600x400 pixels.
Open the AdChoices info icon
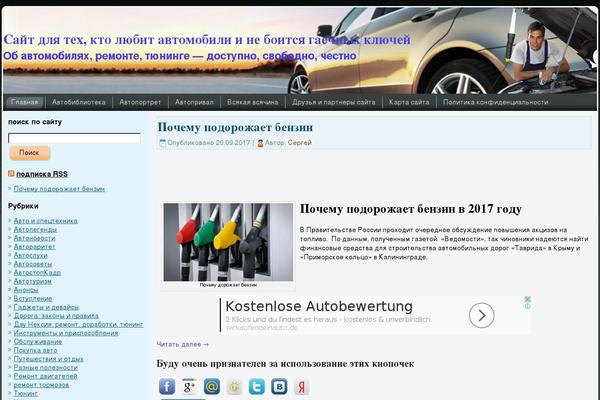click(528, 306)
